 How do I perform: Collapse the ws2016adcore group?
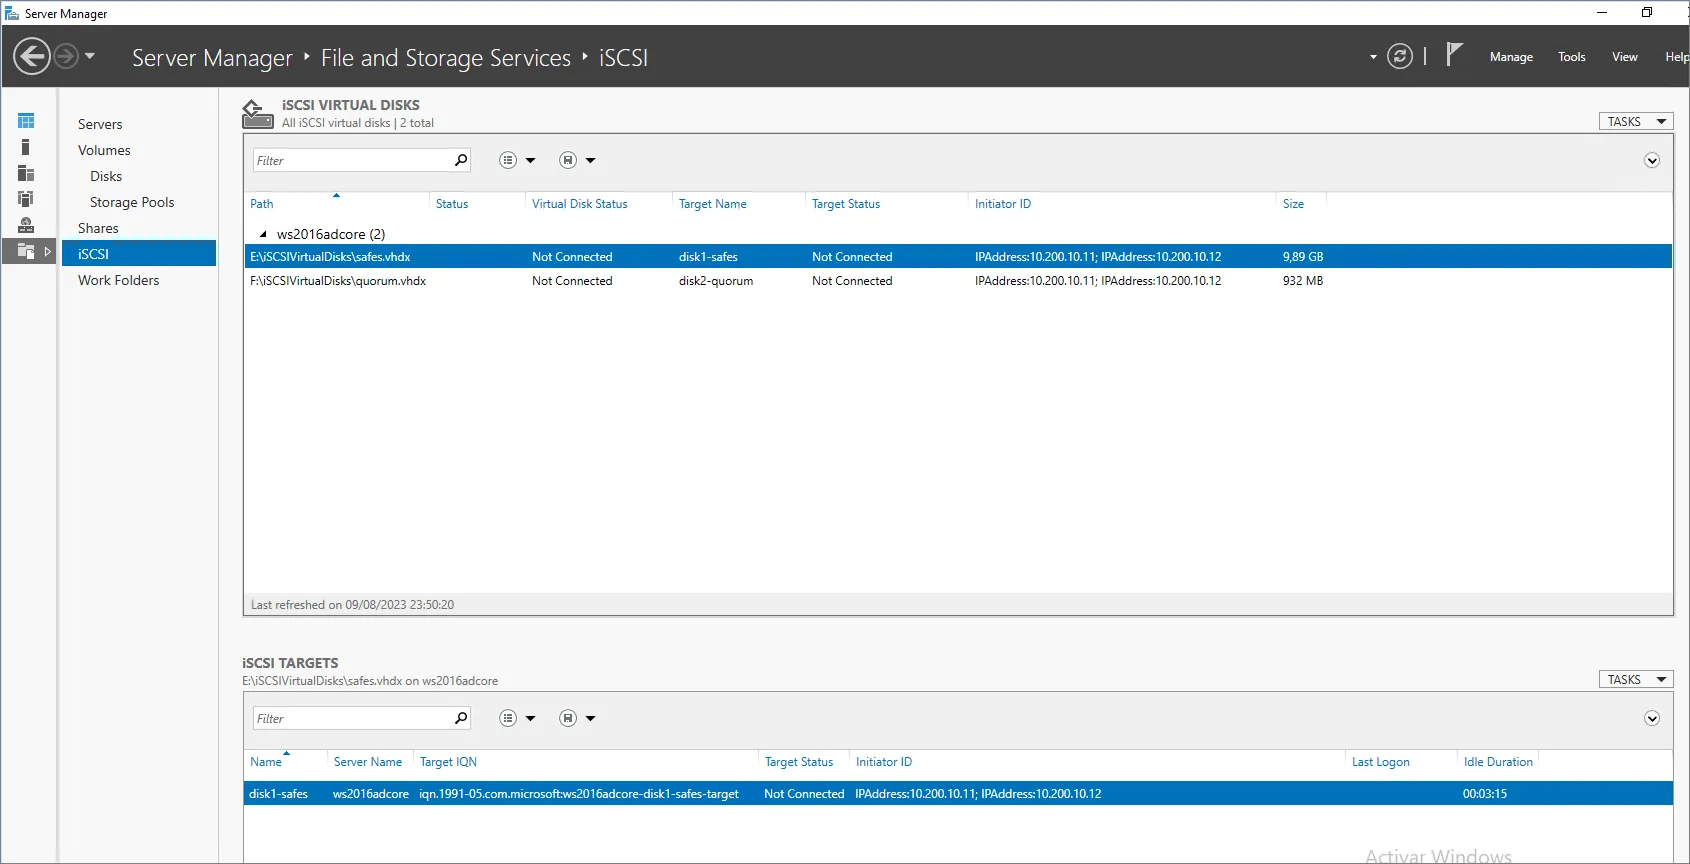pyautogui.click(x=263, y=234)
